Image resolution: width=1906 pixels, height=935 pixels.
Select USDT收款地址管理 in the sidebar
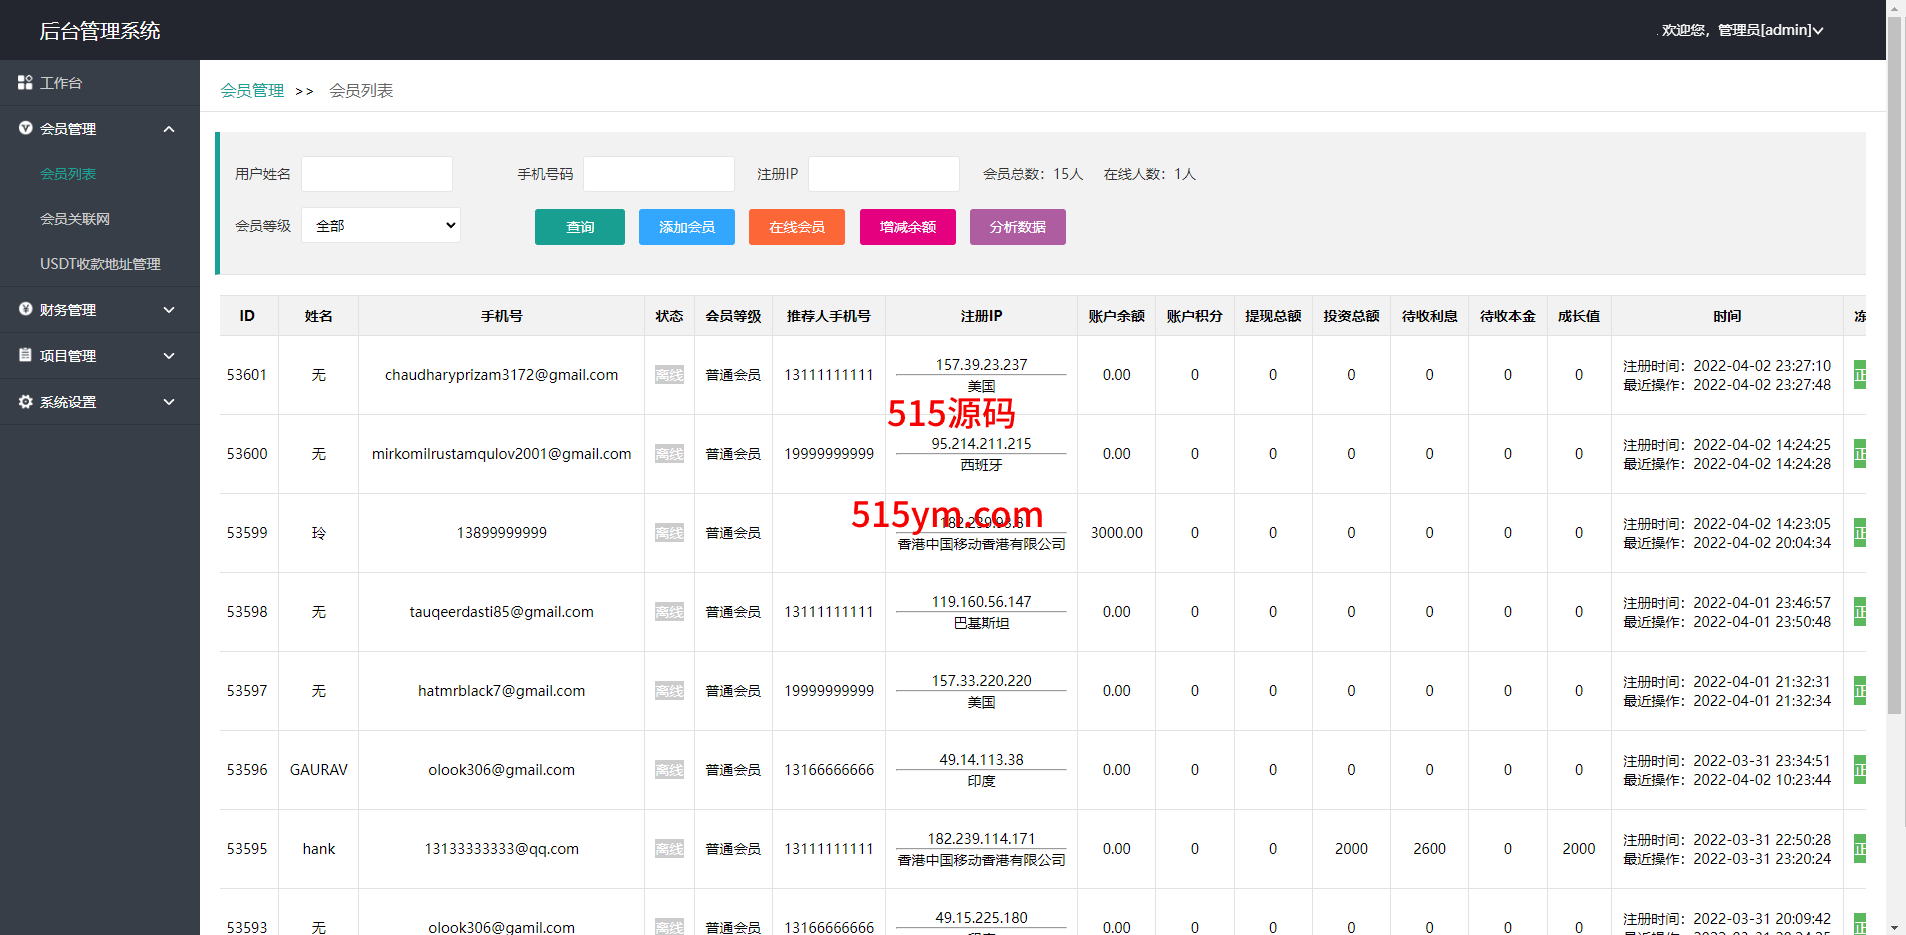point(100,264)
